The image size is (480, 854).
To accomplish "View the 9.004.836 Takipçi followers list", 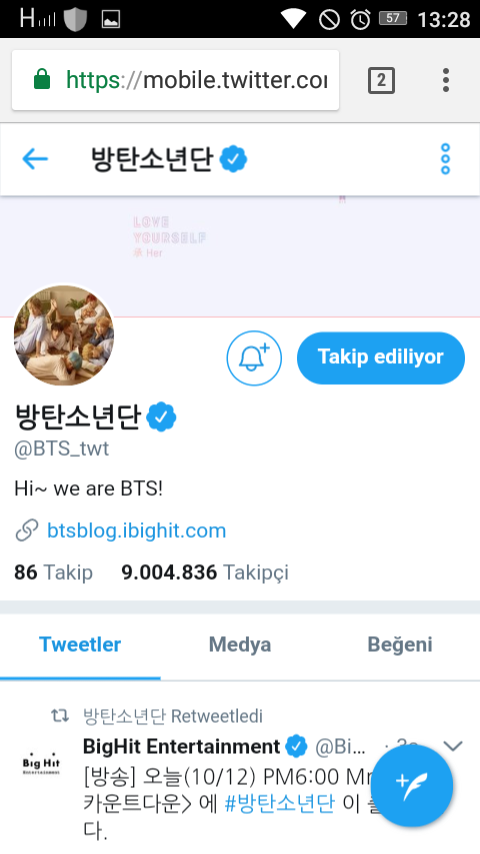I will [x=205, y=572].
